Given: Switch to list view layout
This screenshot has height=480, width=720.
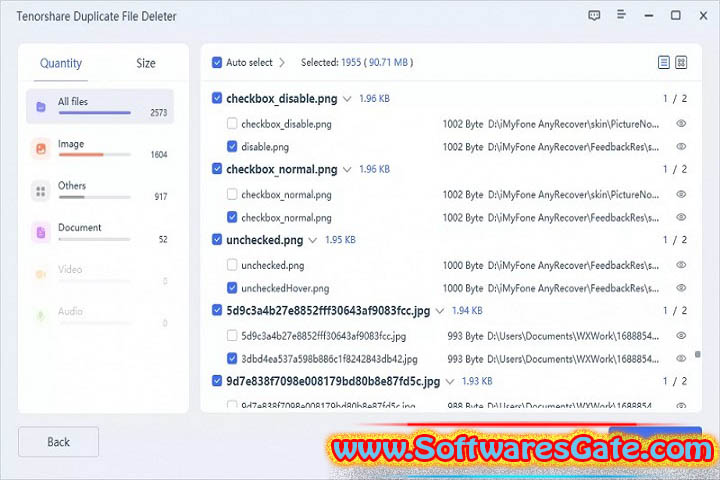Looking at the screenshot, I should click(x=664, y=62).
